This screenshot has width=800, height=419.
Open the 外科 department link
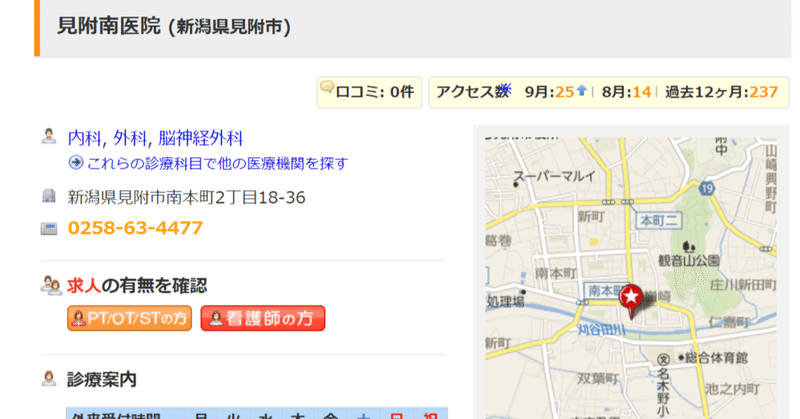click(x=129, y=138)
